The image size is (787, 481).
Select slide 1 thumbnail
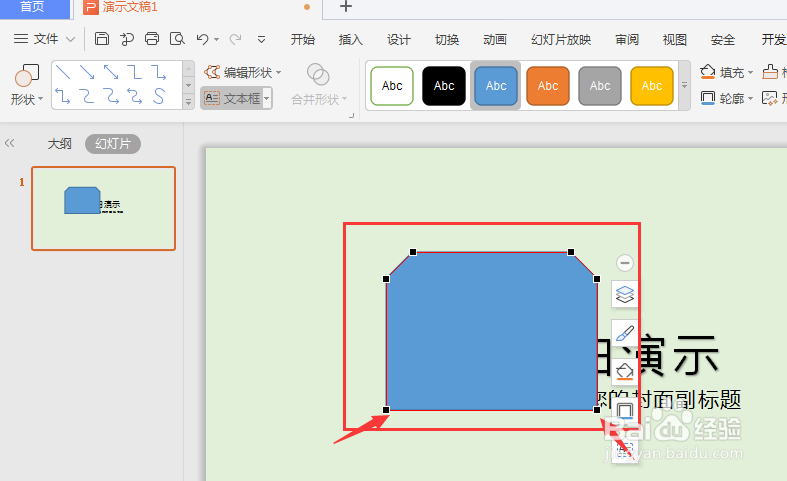tap(103, 208)
